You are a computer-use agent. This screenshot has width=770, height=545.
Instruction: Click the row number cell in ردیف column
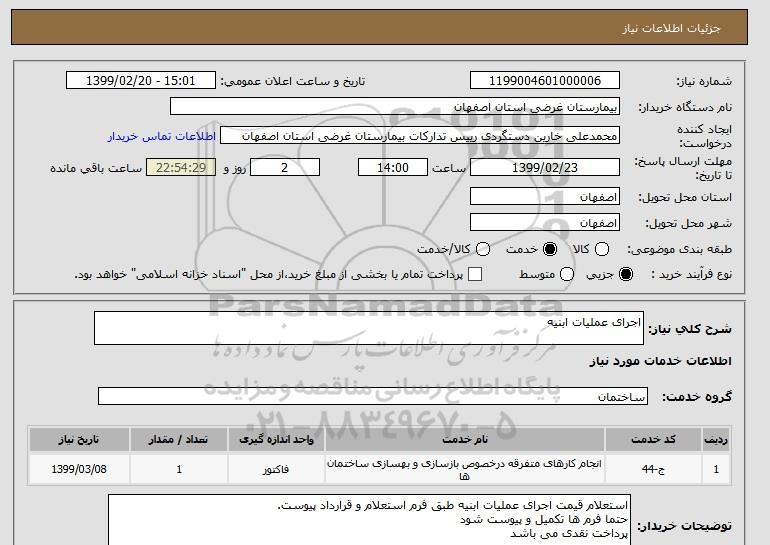(715, 469)
